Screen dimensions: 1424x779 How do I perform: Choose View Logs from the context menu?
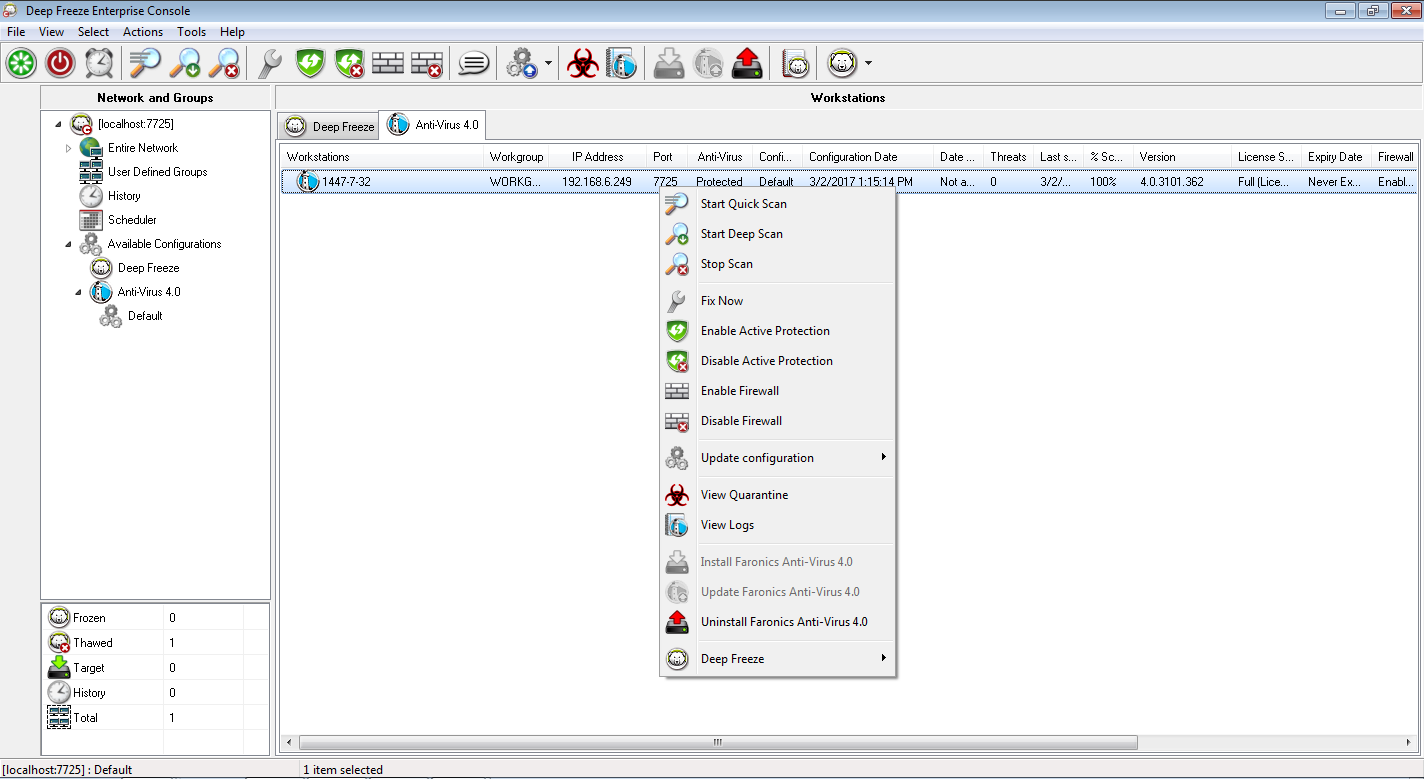[x=778, y=525]
